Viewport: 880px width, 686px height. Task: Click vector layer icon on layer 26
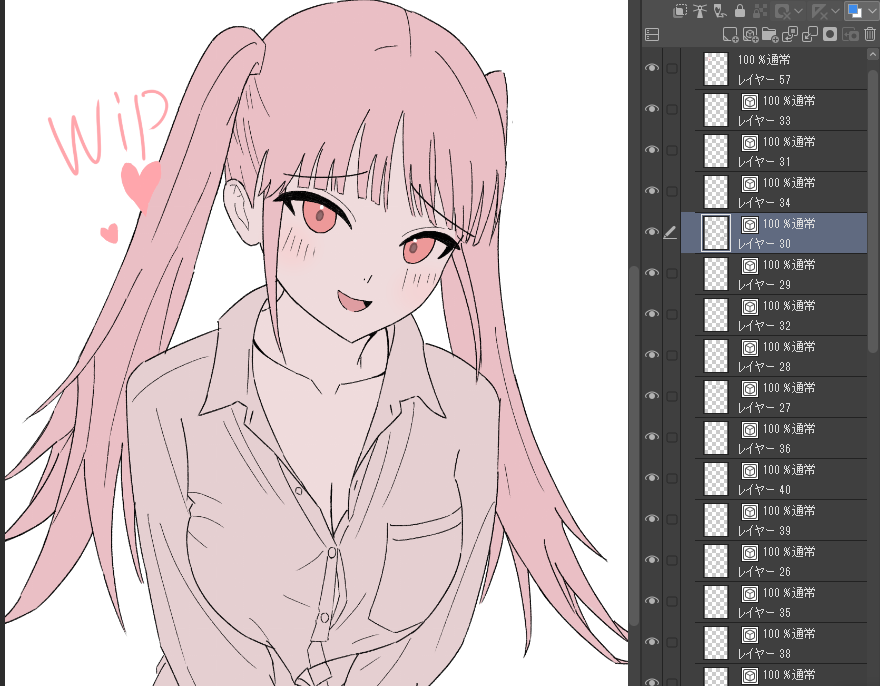[750, 553]
